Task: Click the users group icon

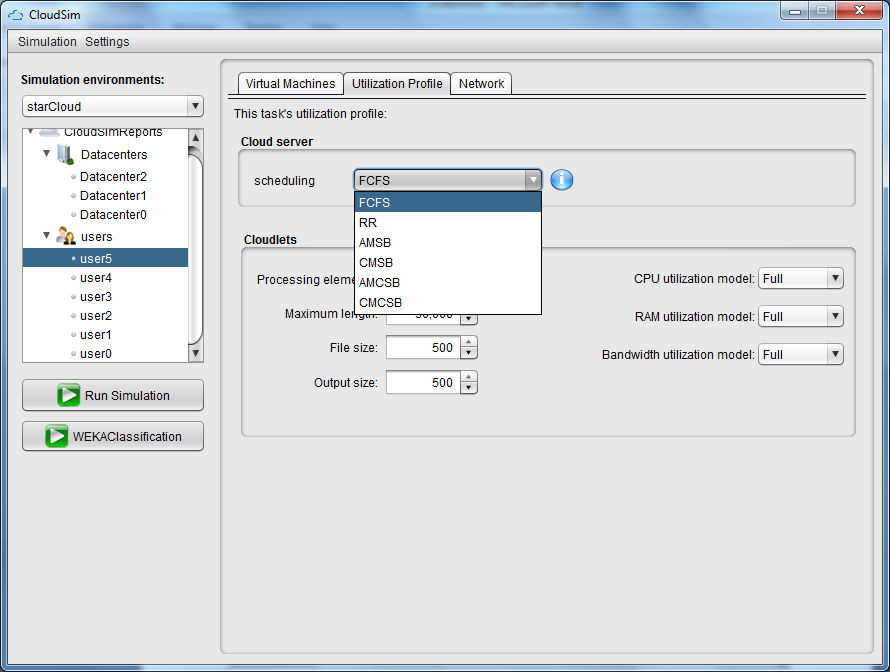Action: point(66,236)
